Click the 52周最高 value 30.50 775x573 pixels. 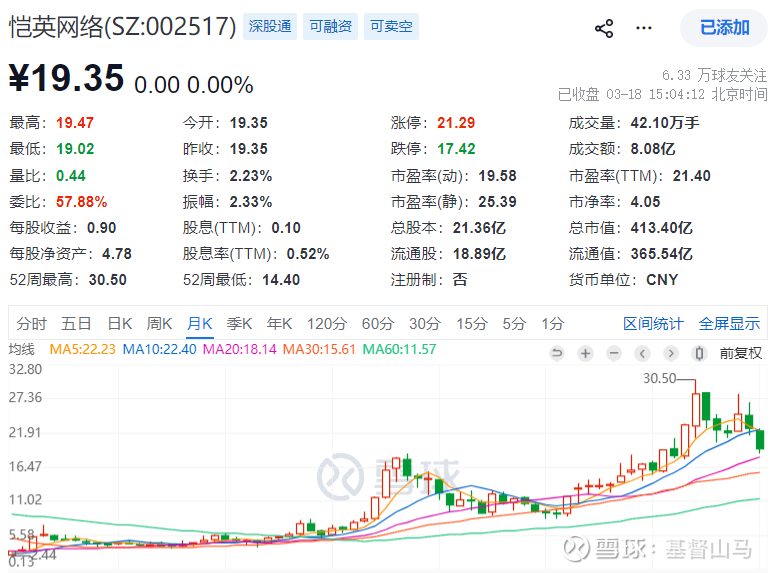108,280
